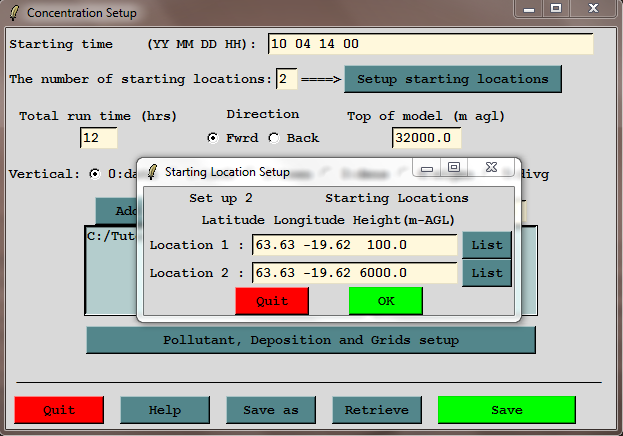Image resolution: width=623 pixels, height=436 pixels.
Task: Open the Help button
Action: [165, 410]
